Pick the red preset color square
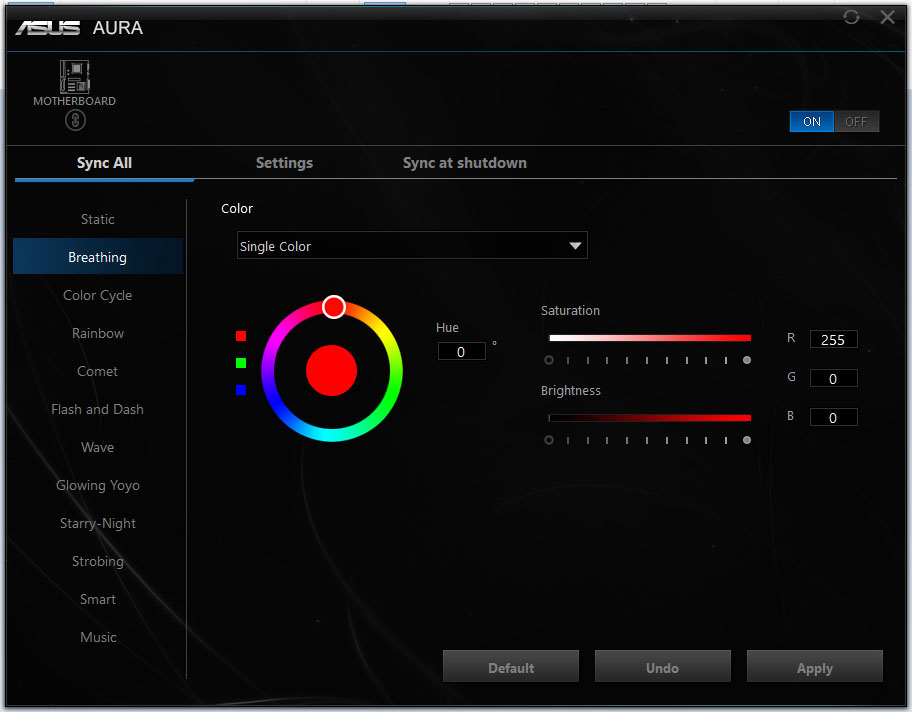Screen dimensions: 912x712 [241, 336]
